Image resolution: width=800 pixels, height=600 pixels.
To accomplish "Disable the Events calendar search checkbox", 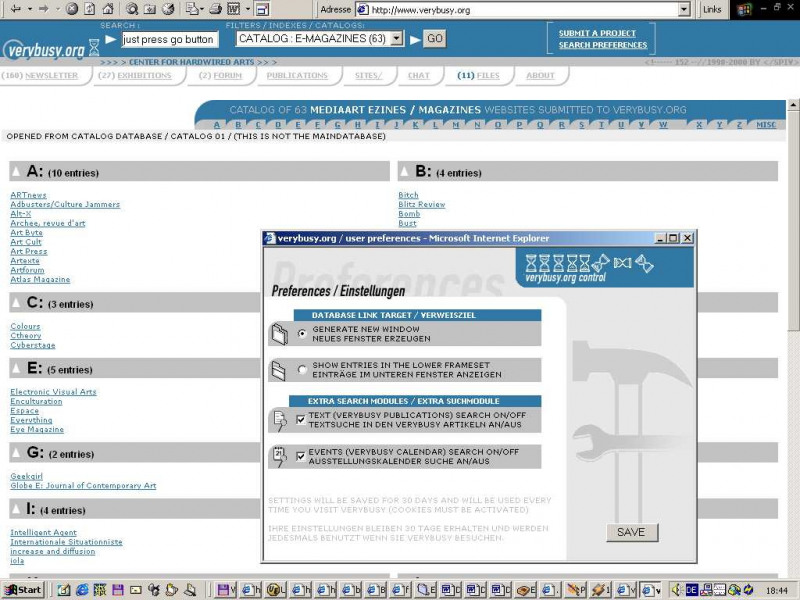I will 302,456.
